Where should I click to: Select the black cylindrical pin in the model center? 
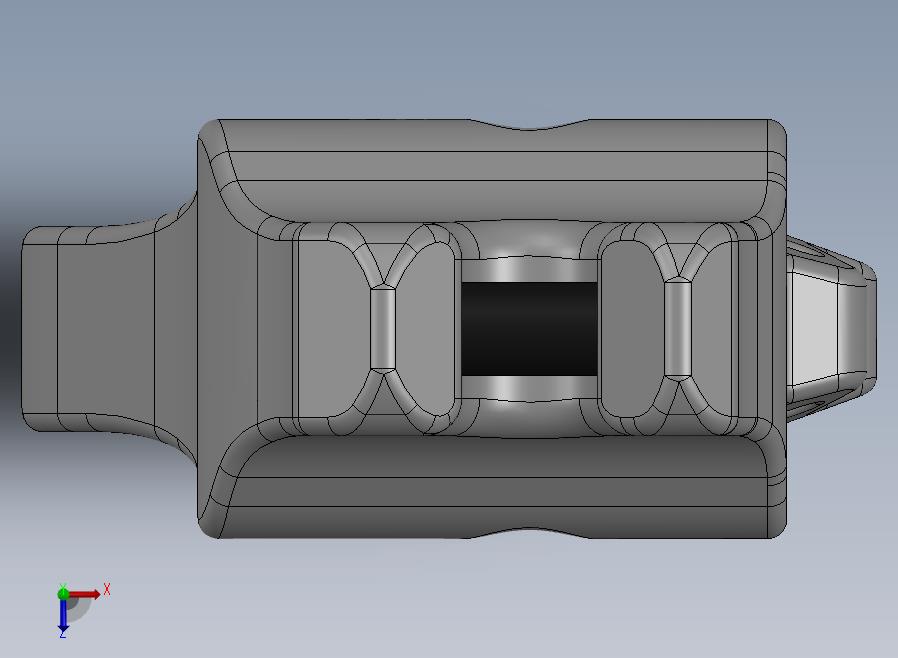pos(529,329)
